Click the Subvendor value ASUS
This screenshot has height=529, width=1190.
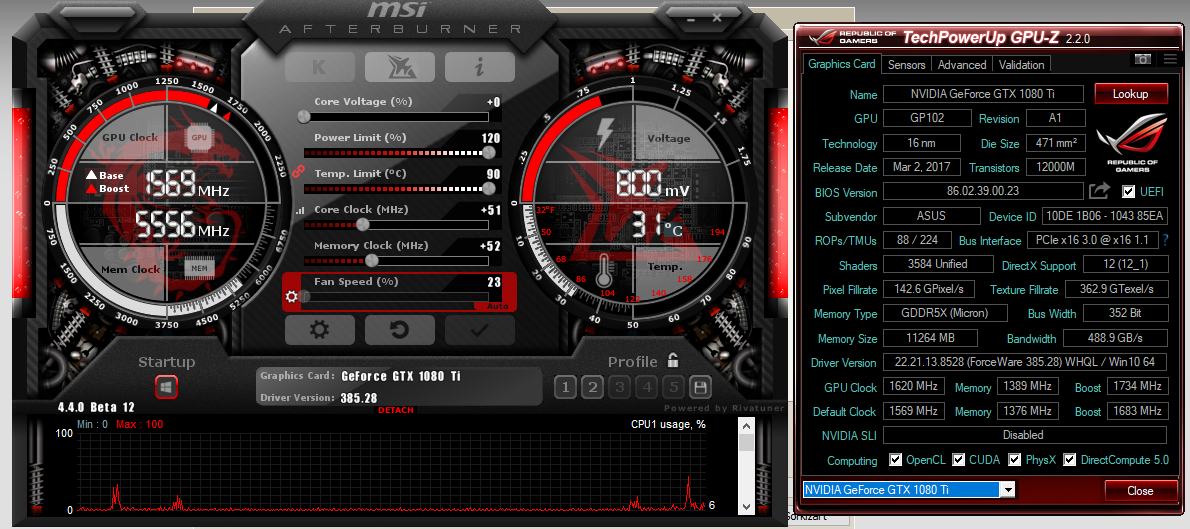point(932,216)
